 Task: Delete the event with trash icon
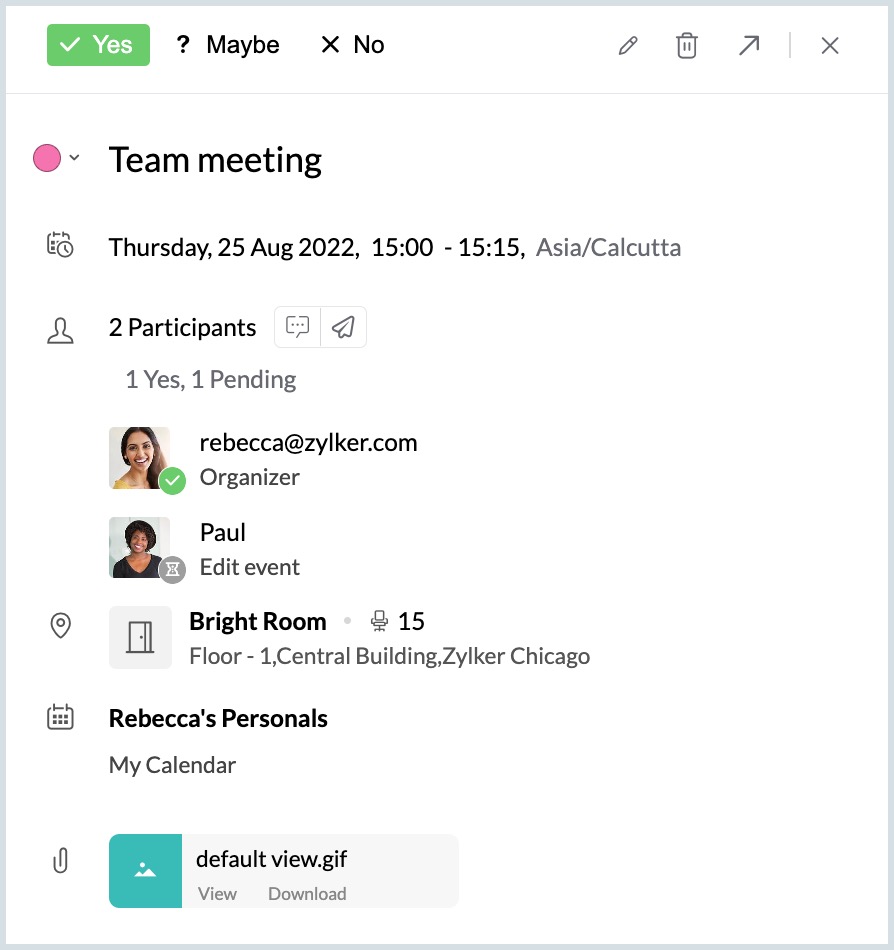point(687,46)
